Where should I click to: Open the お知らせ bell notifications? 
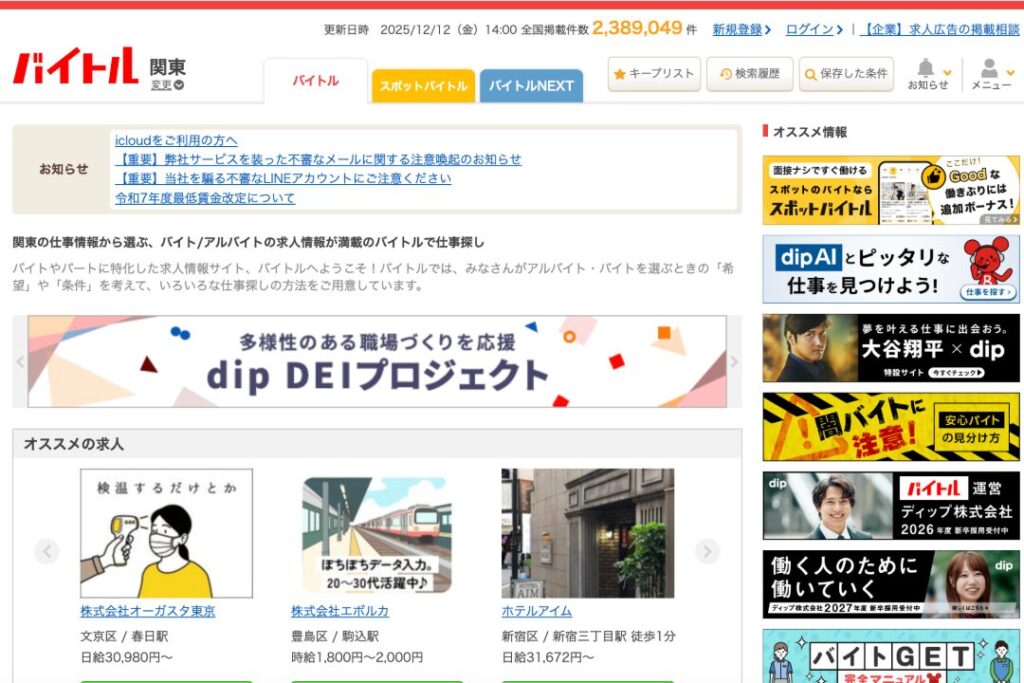coord(928,73)
